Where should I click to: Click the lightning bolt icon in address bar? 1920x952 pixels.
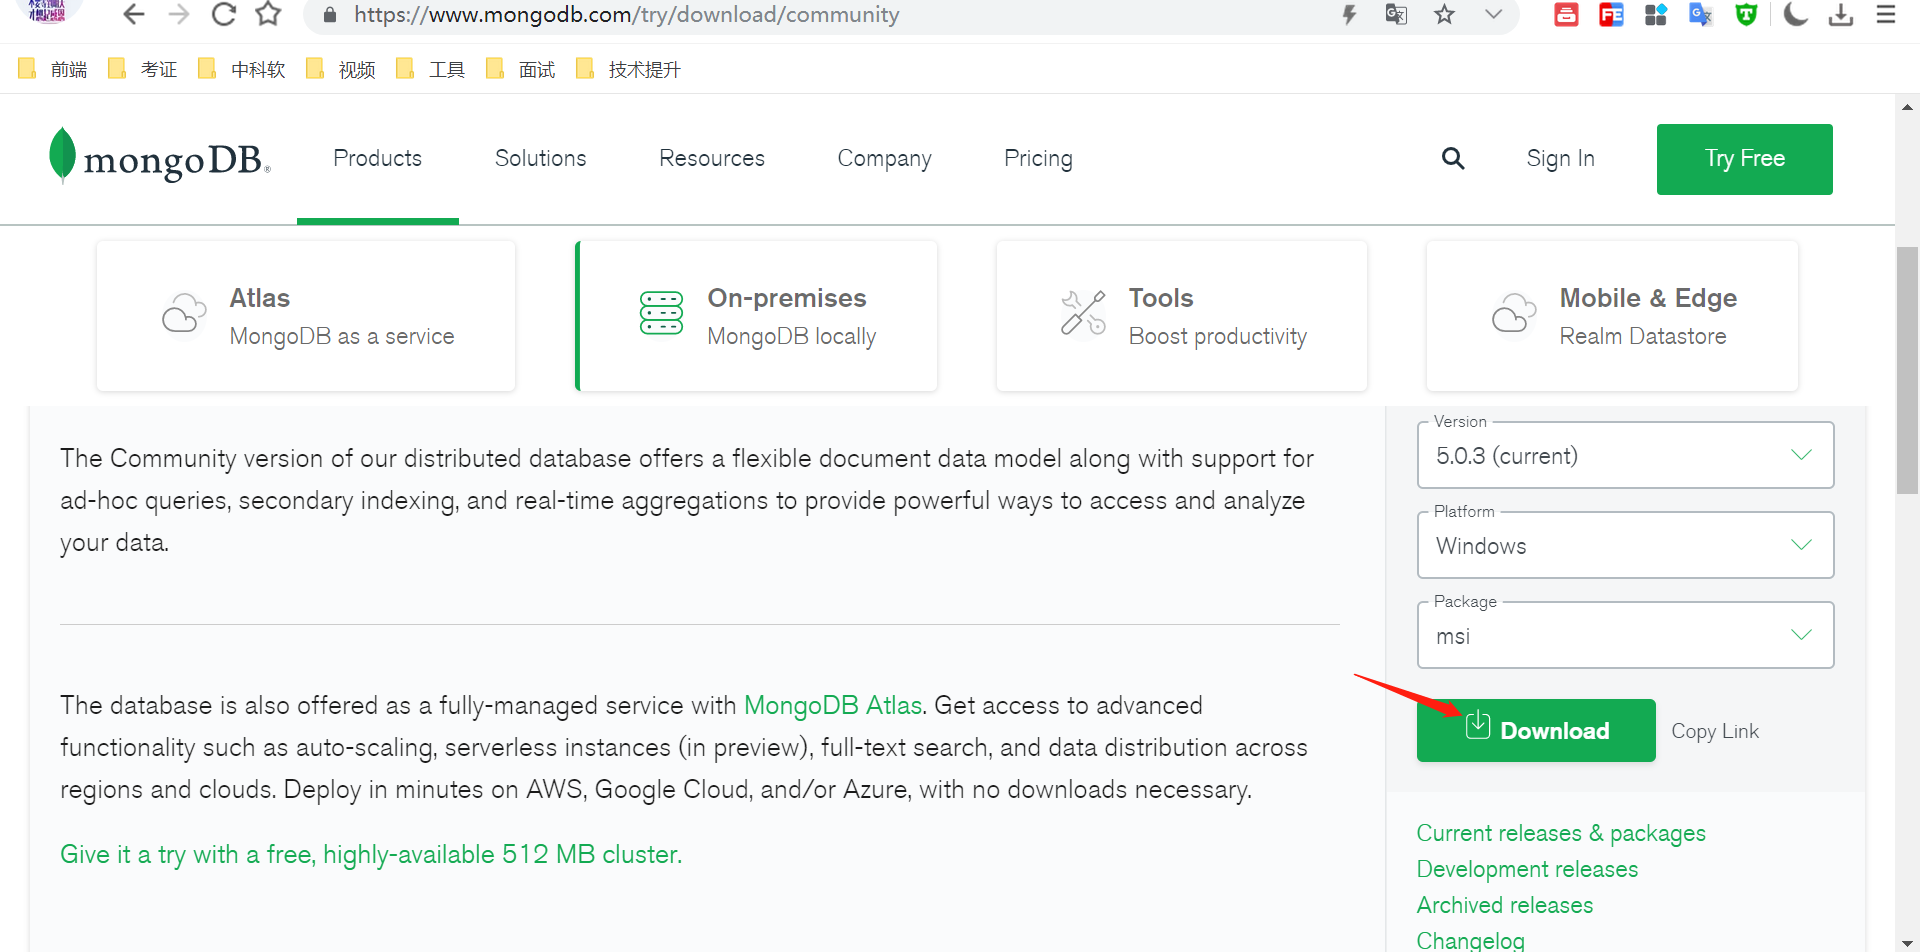coord(1349,14)
